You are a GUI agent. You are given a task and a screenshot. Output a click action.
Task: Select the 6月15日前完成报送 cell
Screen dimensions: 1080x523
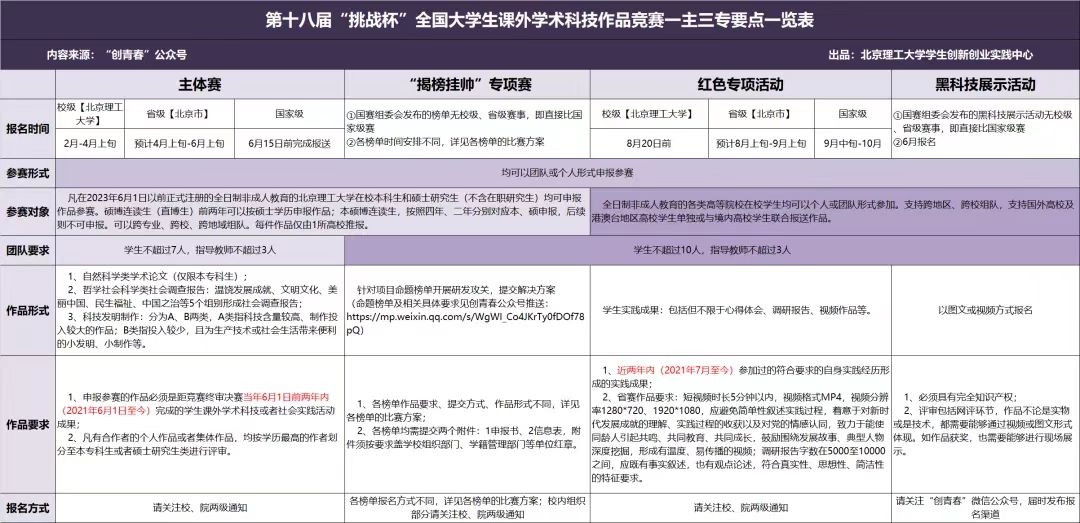[x=289, y=143]
